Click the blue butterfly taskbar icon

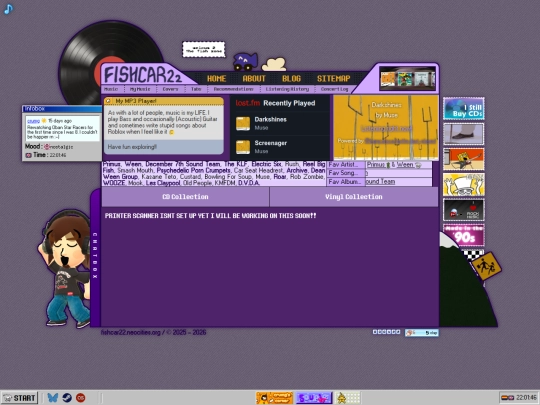(52, 398)
